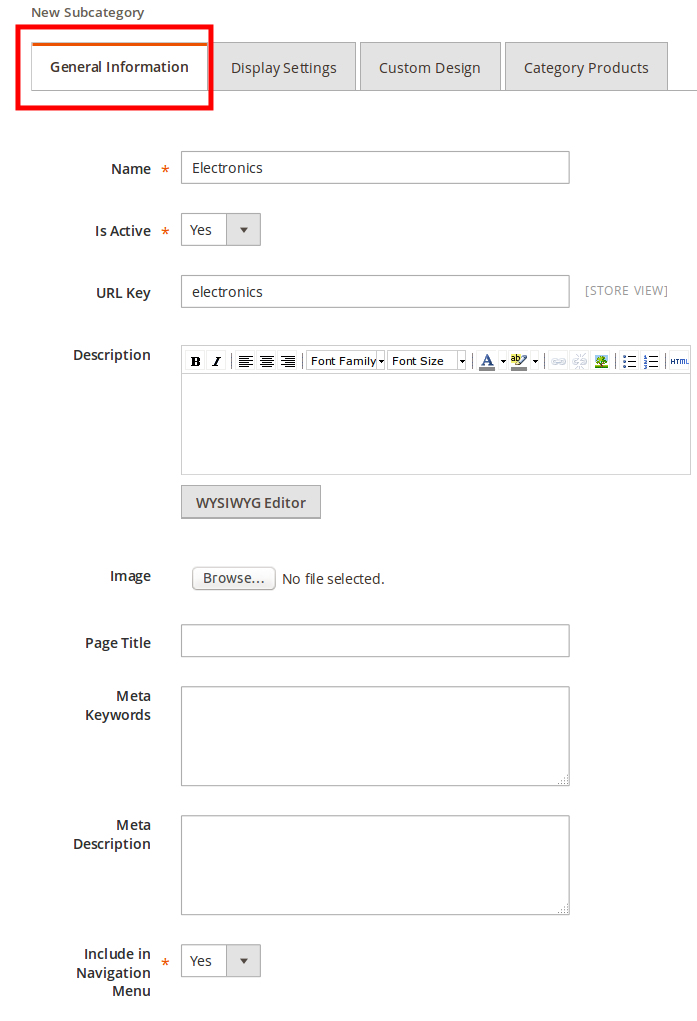Insert an ordered numbered list

point(651,361)
